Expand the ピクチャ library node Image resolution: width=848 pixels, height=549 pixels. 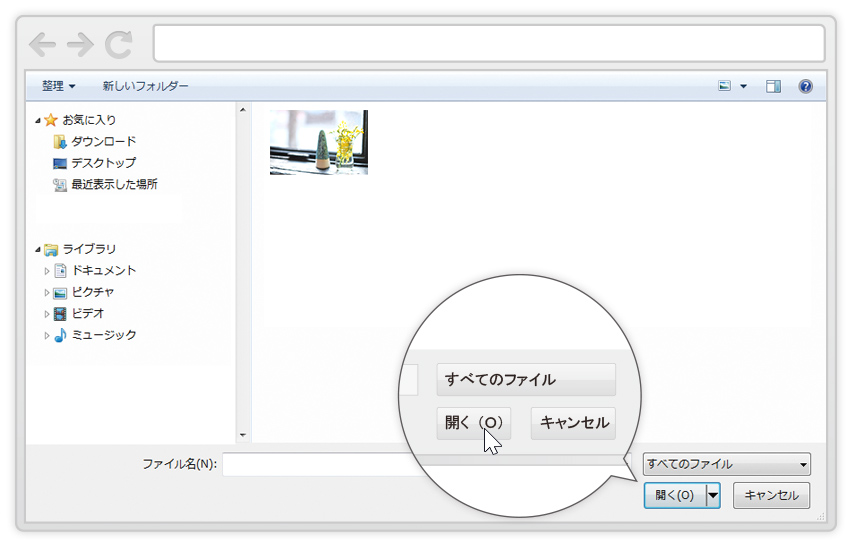pyautogui.click(x=47, y=293)
